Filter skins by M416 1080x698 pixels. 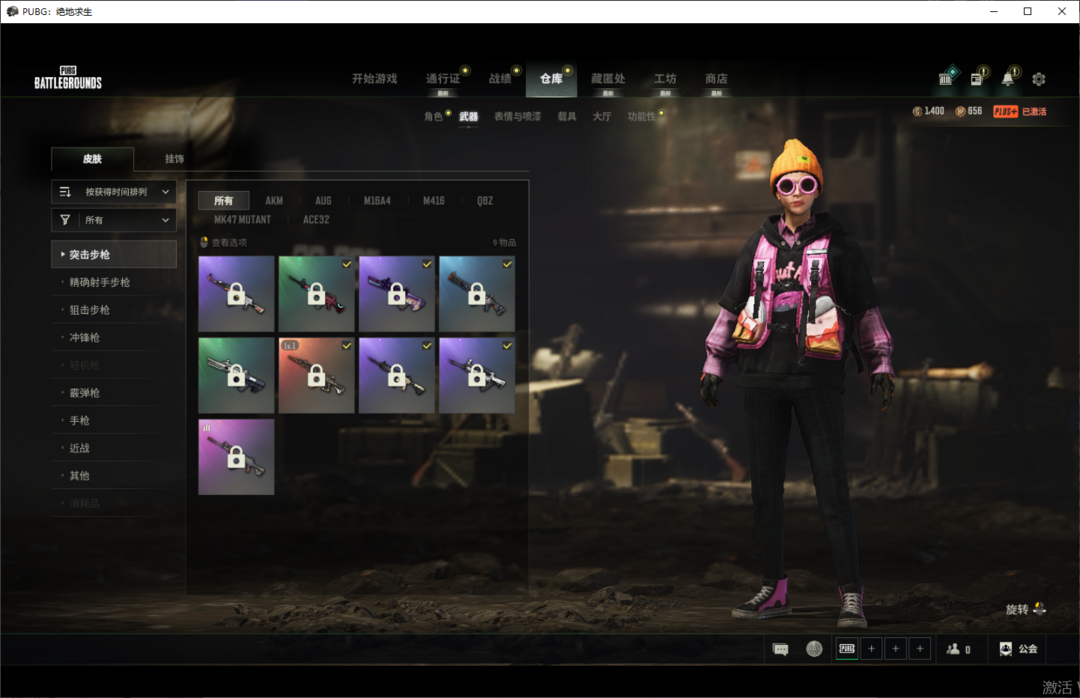coord(433,201)
